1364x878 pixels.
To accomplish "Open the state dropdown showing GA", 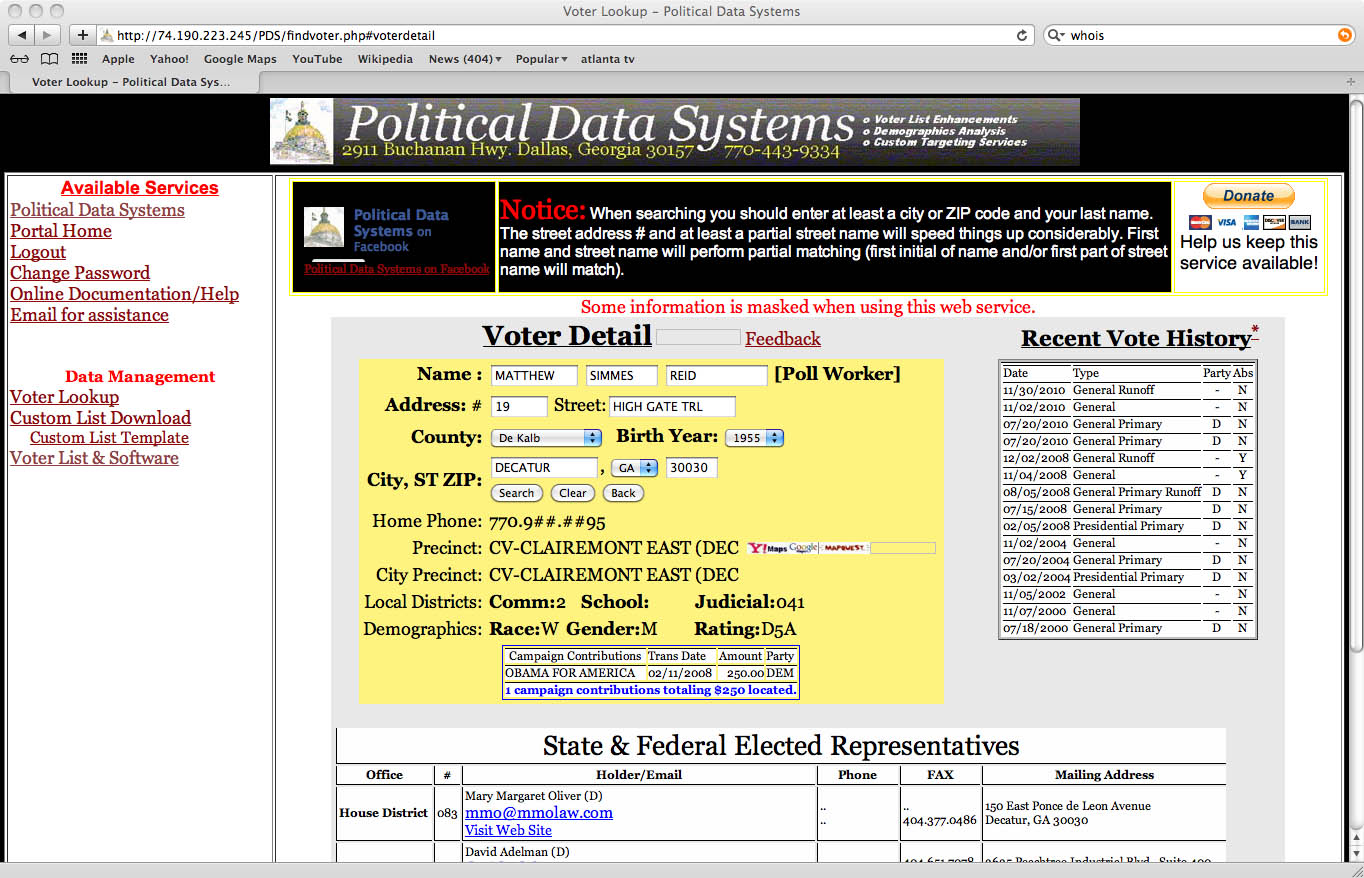I will (635, 468).
